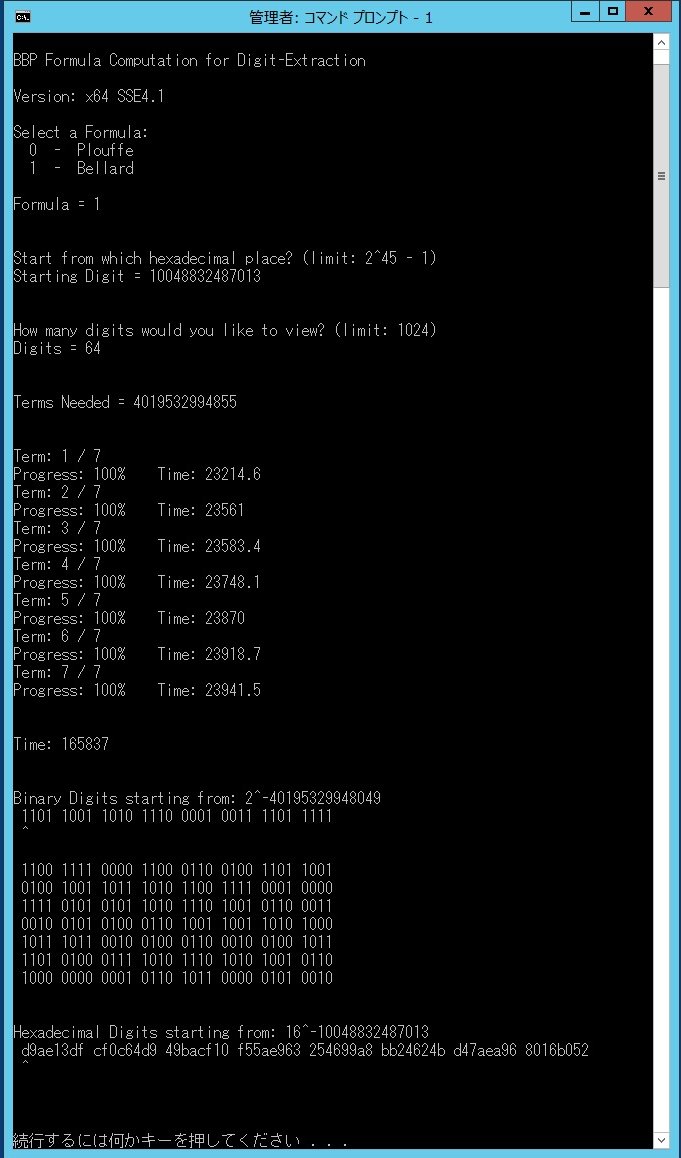Maximize the command prompt window
The image size is (681, 1158).
(x=612, y=12)
